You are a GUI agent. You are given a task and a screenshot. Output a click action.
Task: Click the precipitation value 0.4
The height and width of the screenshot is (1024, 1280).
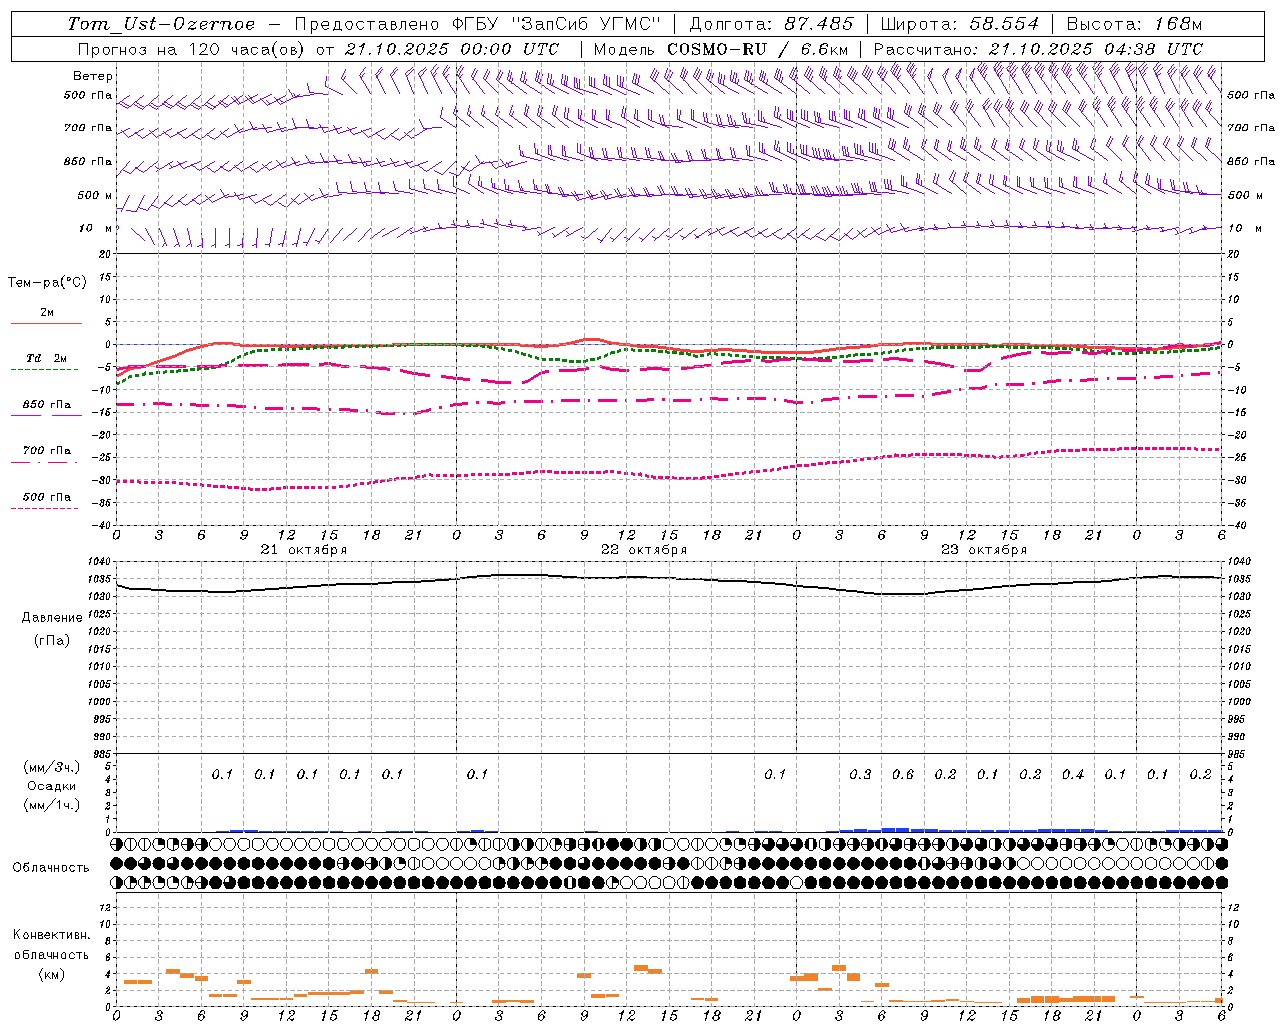point(1073,775)
